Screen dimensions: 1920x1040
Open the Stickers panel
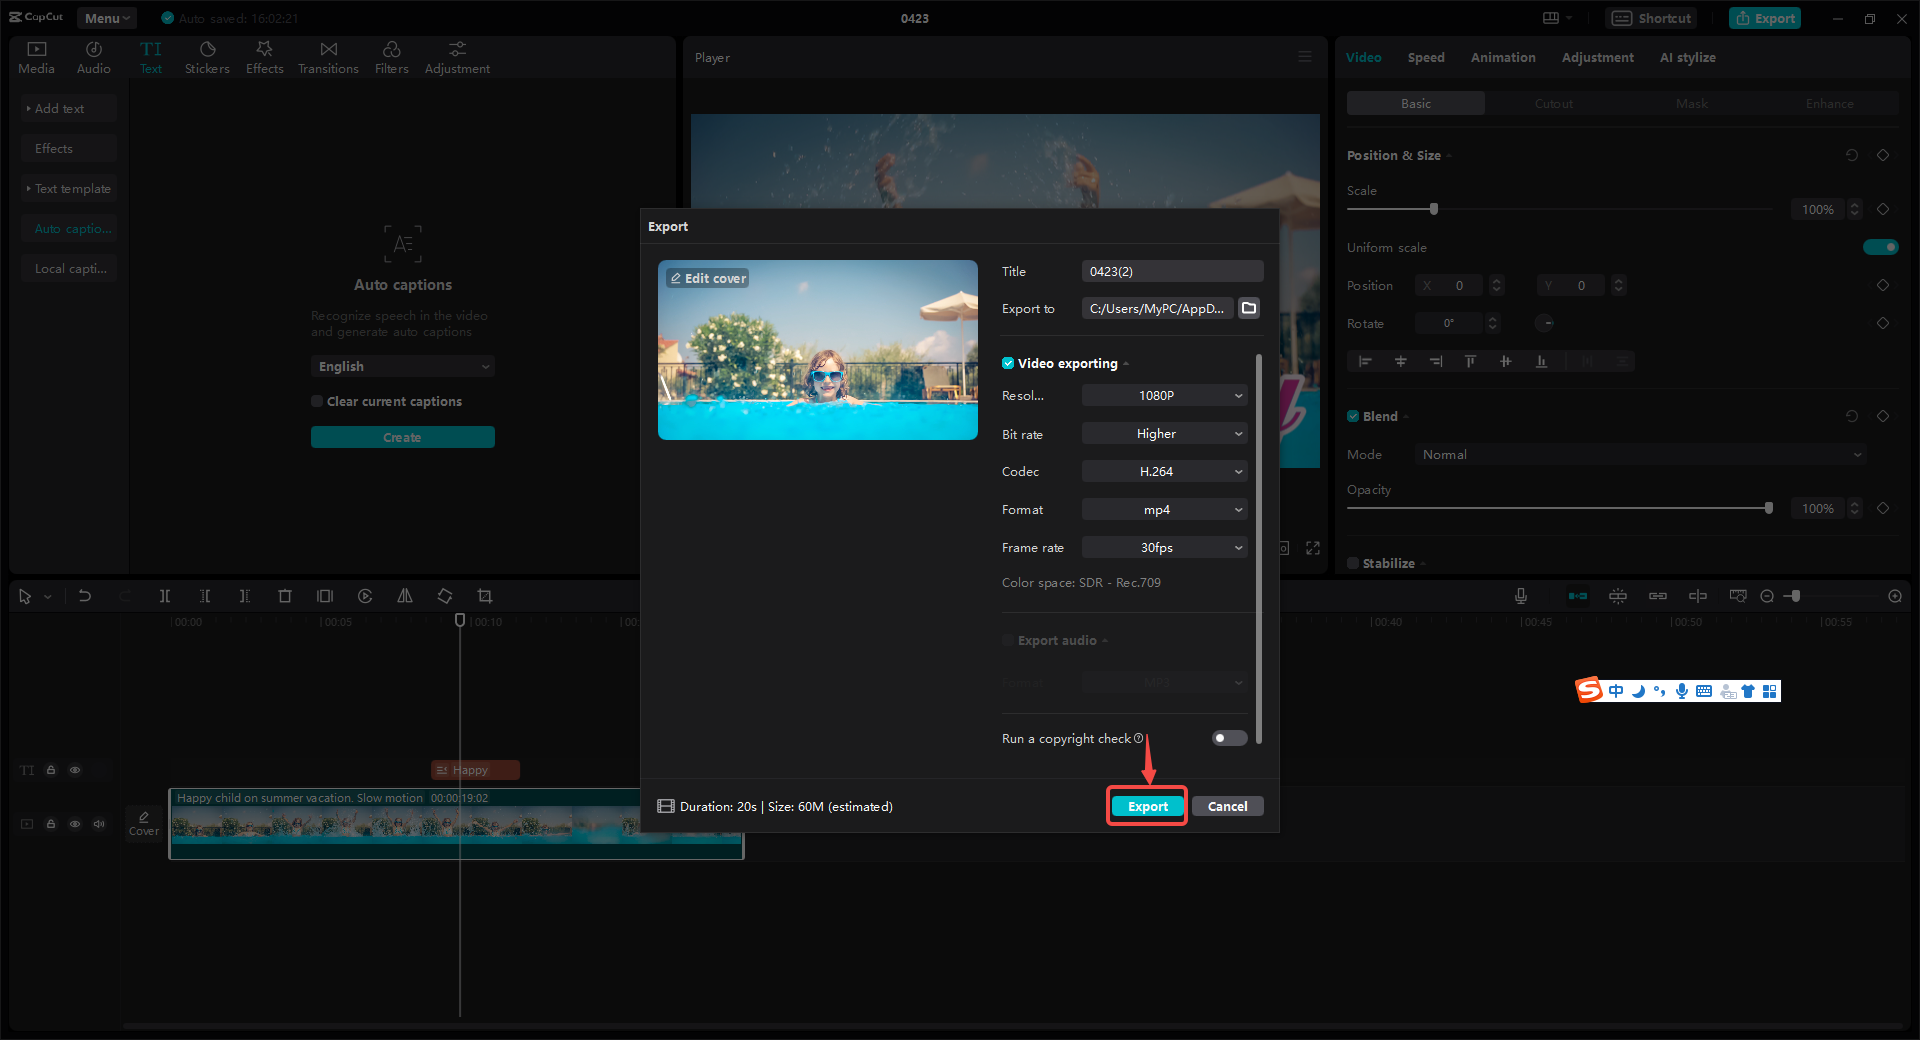pyautogui.click(x=207, y=56)
